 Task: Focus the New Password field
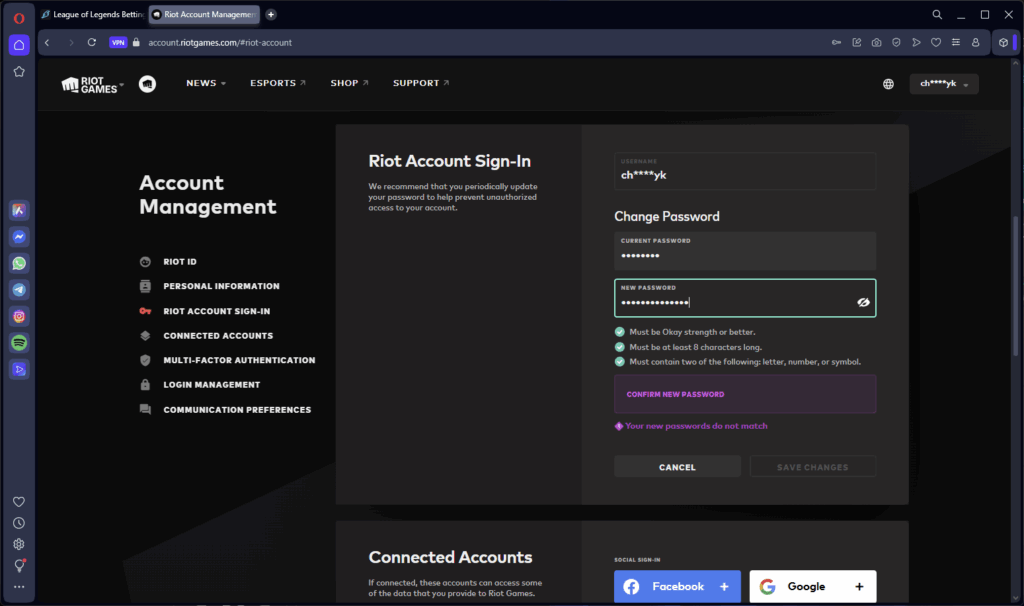(744, 298)
